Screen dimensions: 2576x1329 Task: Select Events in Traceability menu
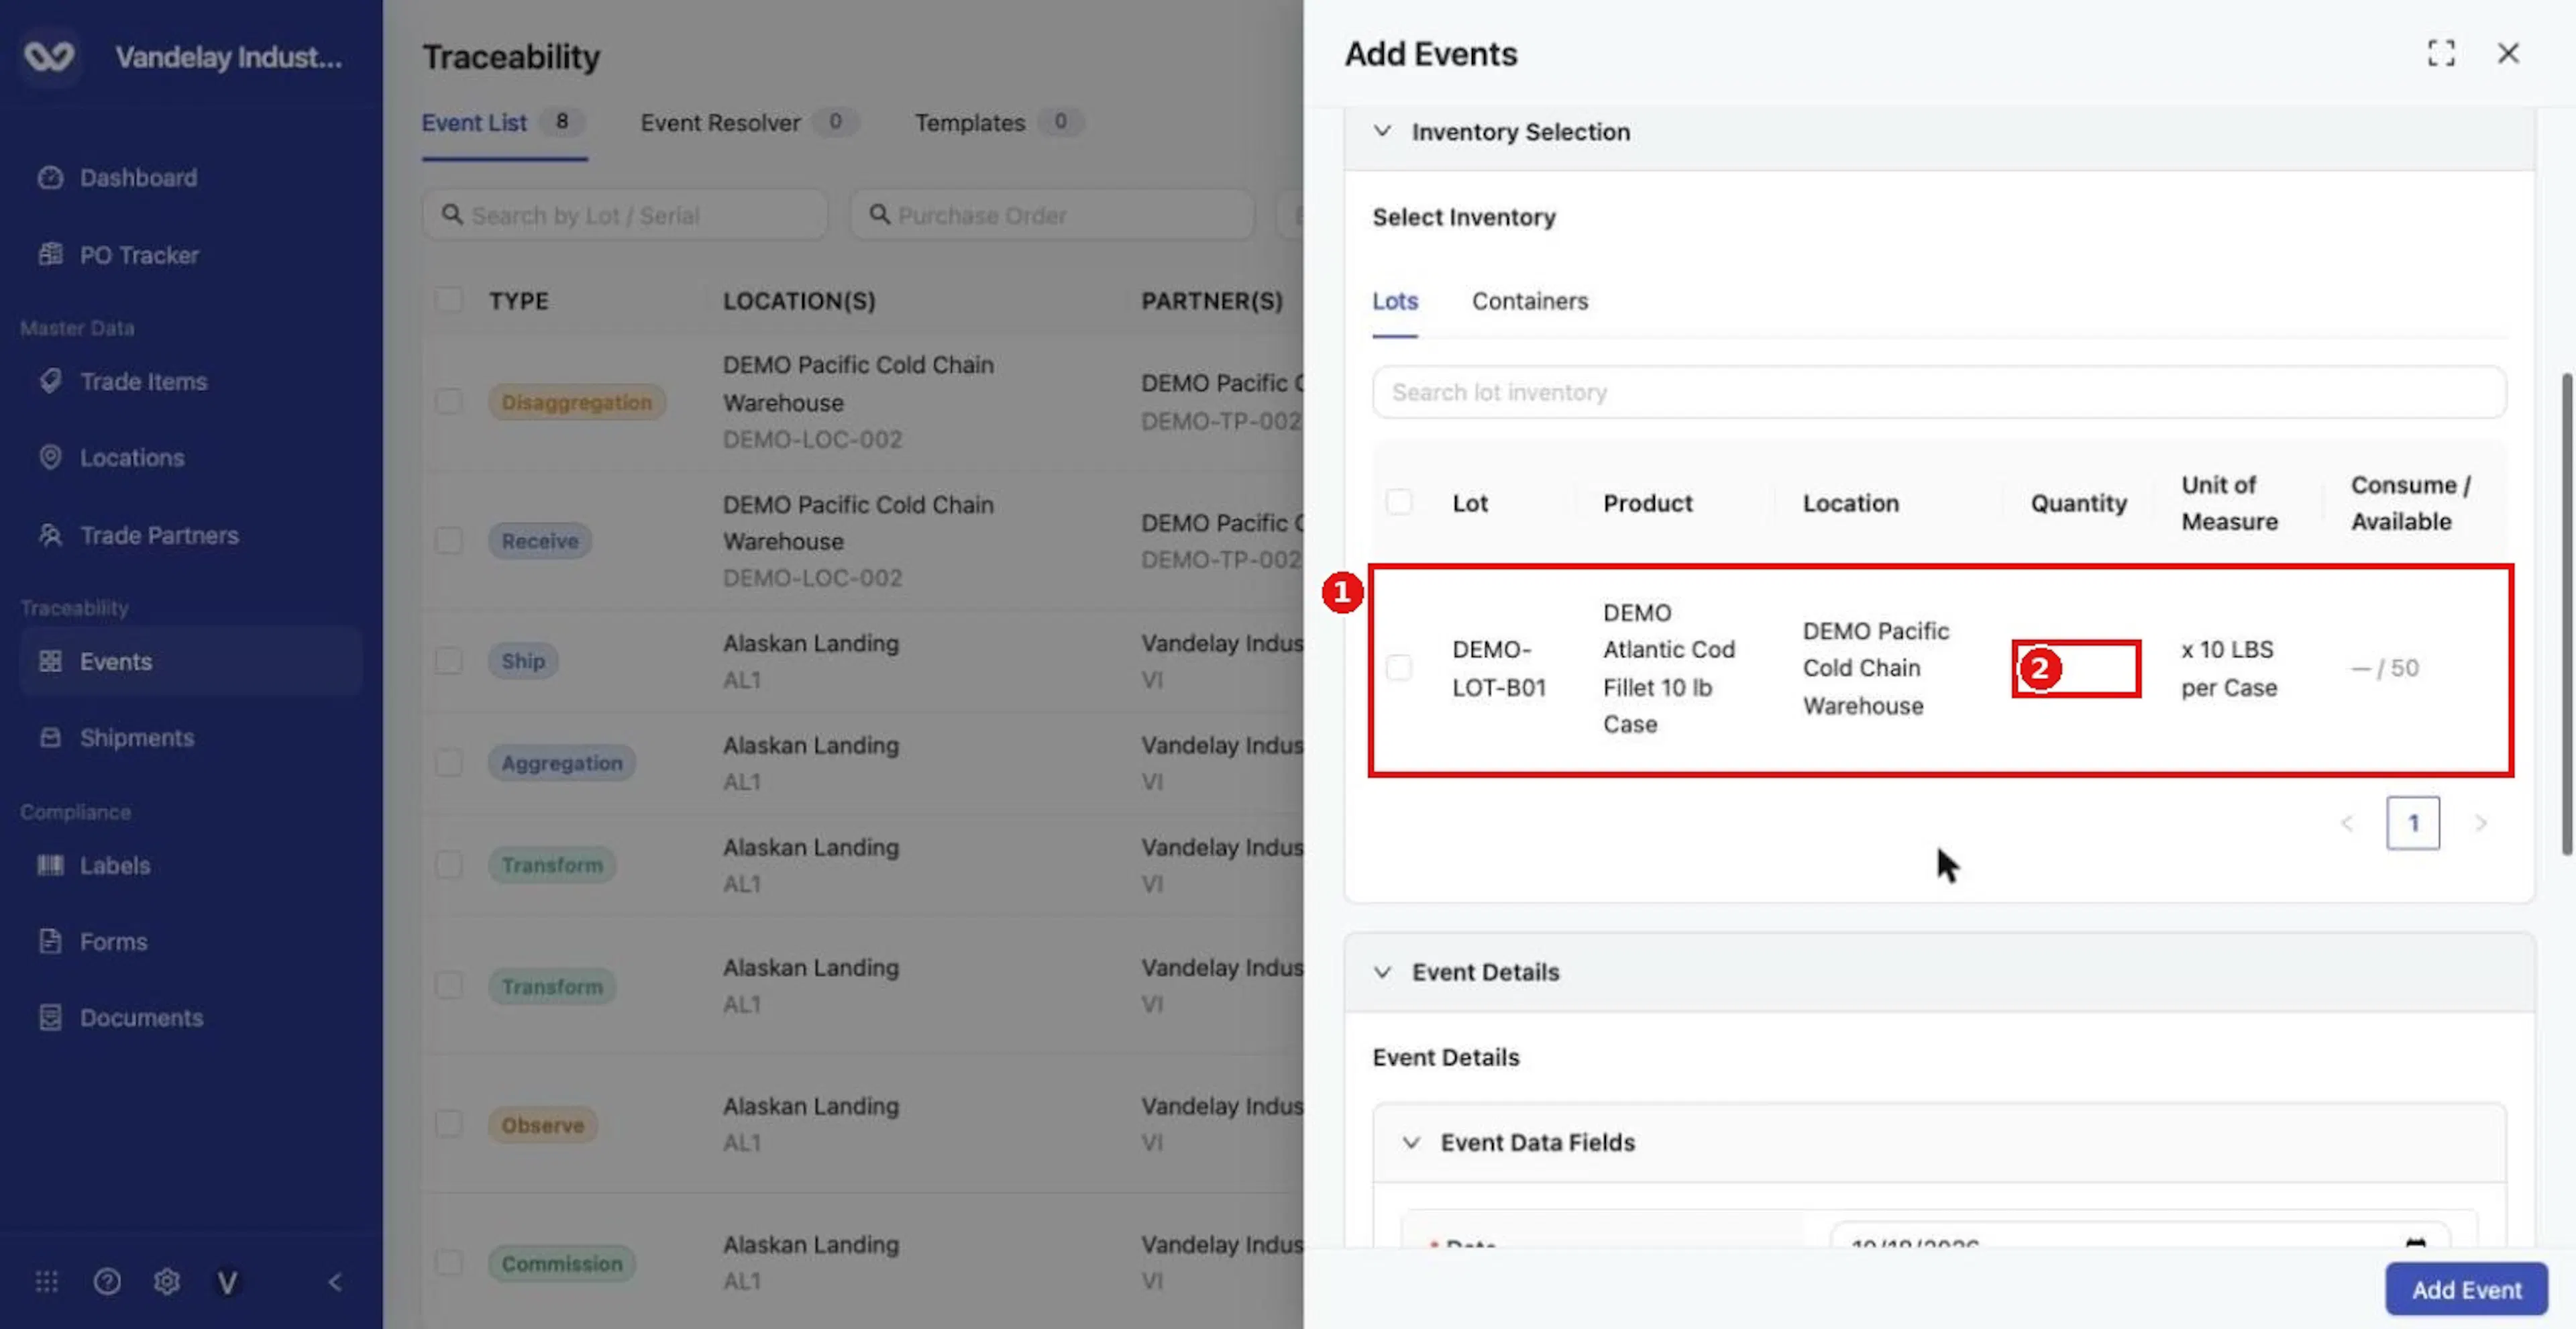tap(190, 661)
